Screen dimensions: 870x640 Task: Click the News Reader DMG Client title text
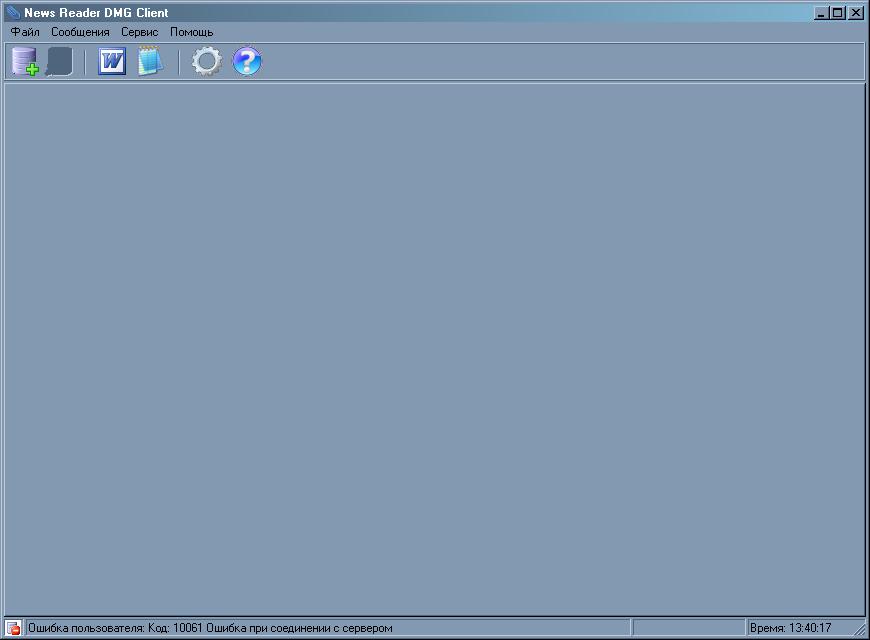coord(96,13)
